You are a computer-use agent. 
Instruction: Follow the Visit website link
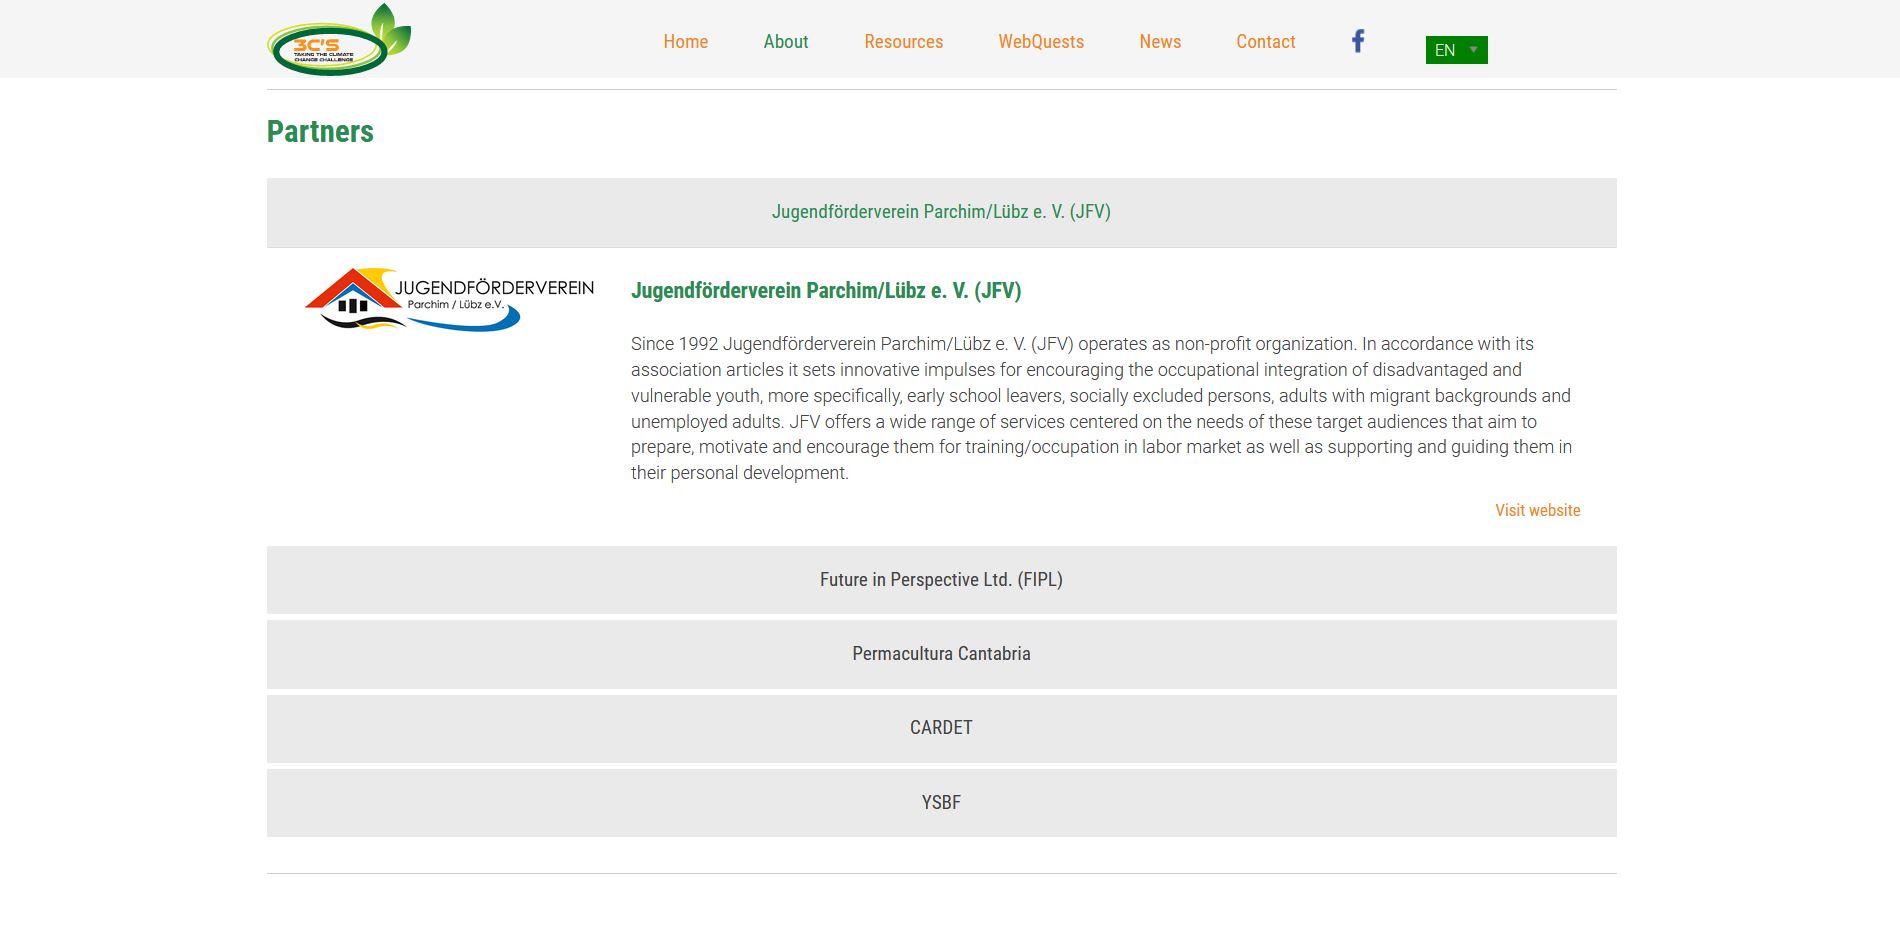click(1537, 510)
